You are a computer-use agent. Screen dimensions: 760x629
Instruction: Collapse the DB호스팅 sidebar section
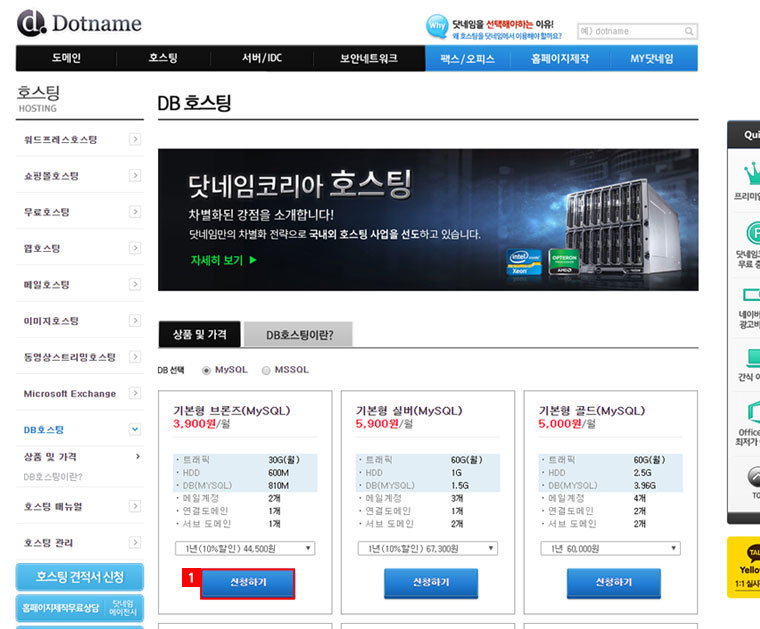(135, 430)
